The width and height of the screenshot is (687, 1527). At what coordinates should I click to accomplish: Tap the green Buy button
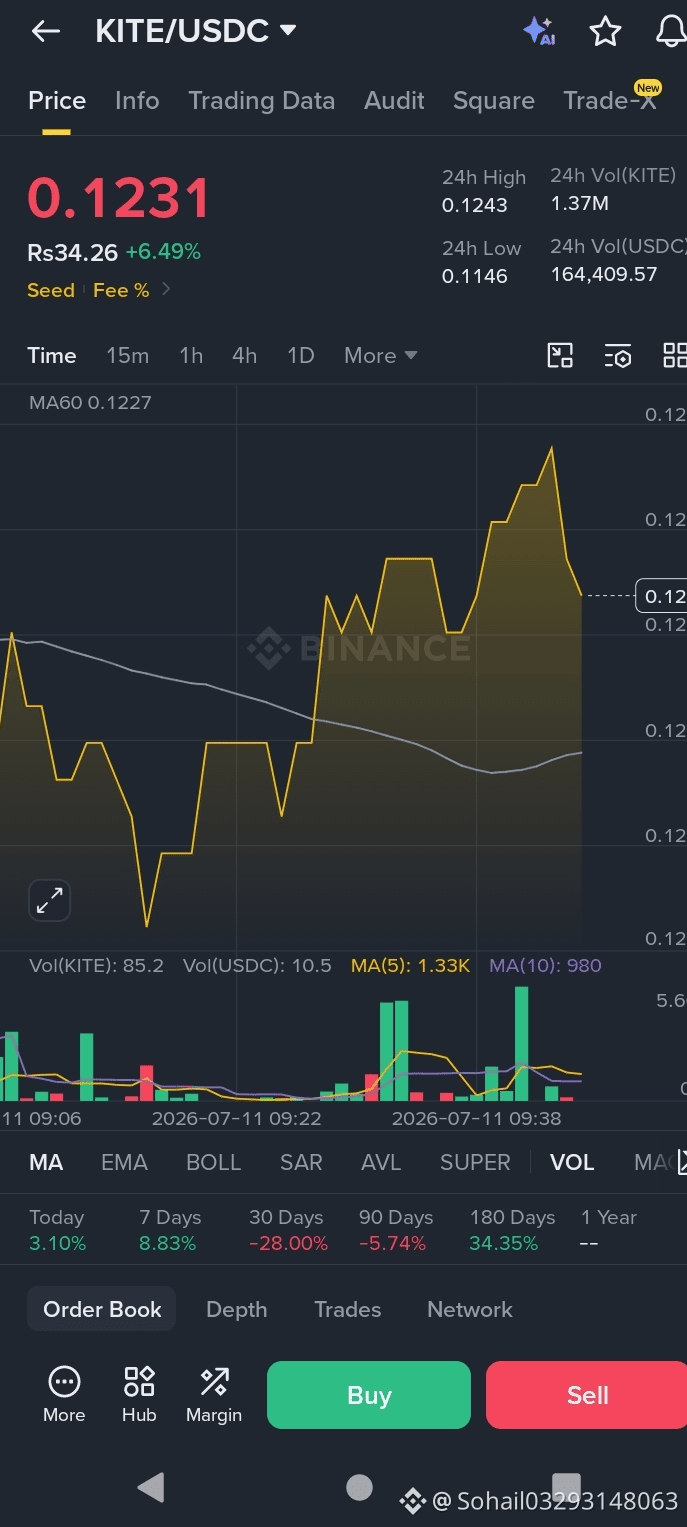(x=369, y=1395)
